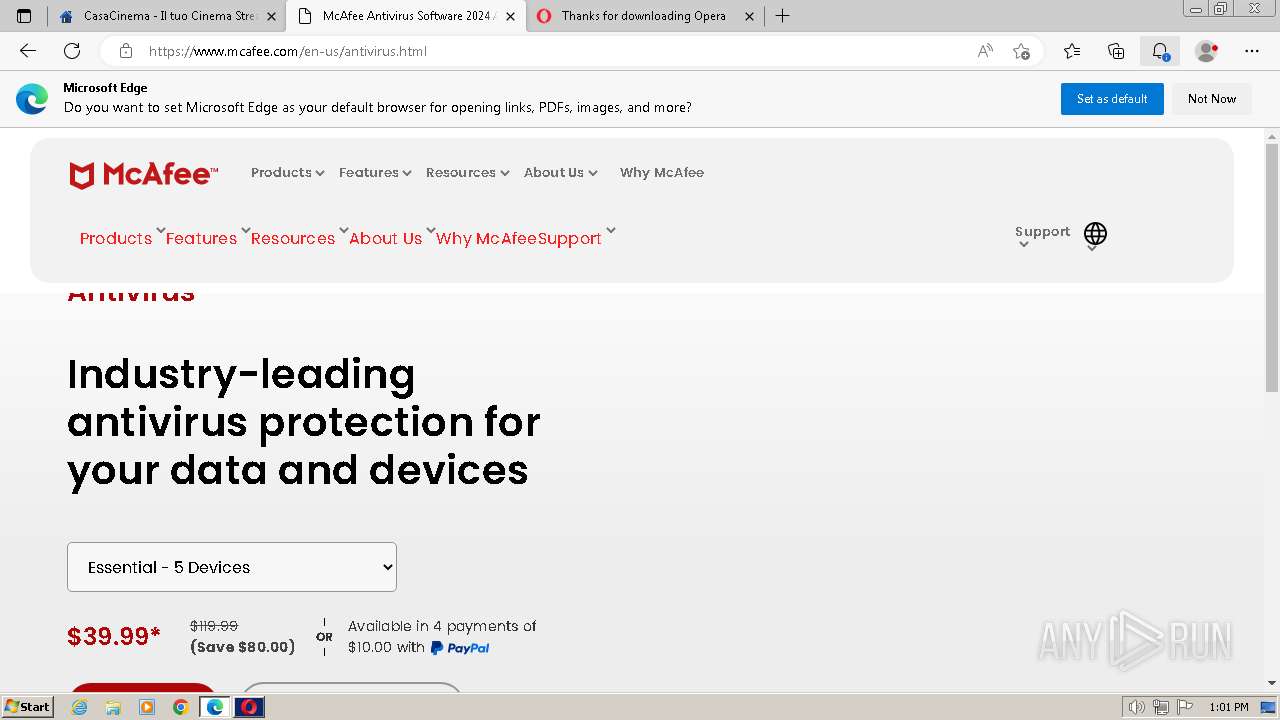
Task: Open File Explorer from the taskbar
Action: 113,707
